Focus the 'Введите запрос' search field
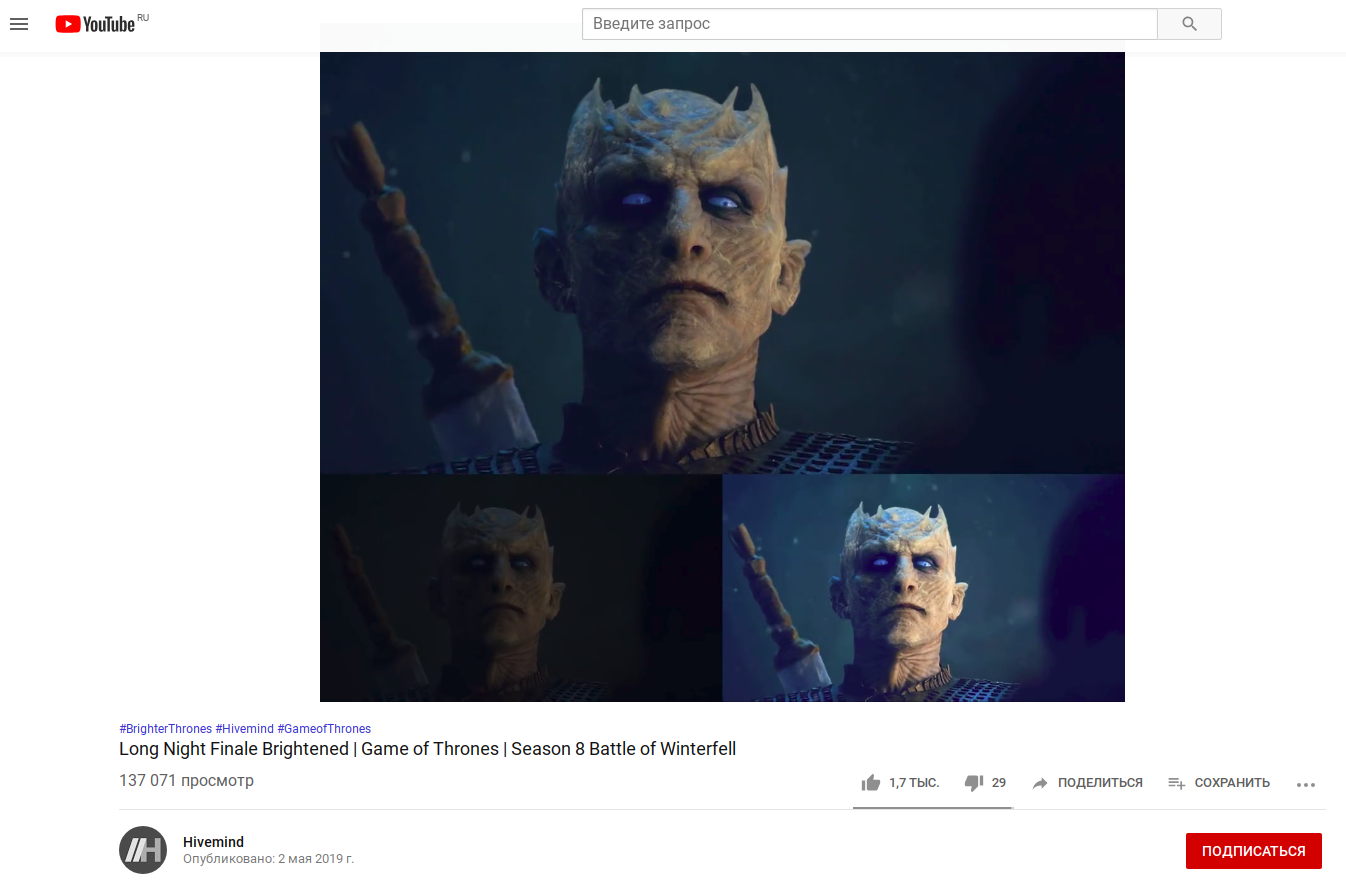This screenshot has height=888, width=1346. click(870, 24)
